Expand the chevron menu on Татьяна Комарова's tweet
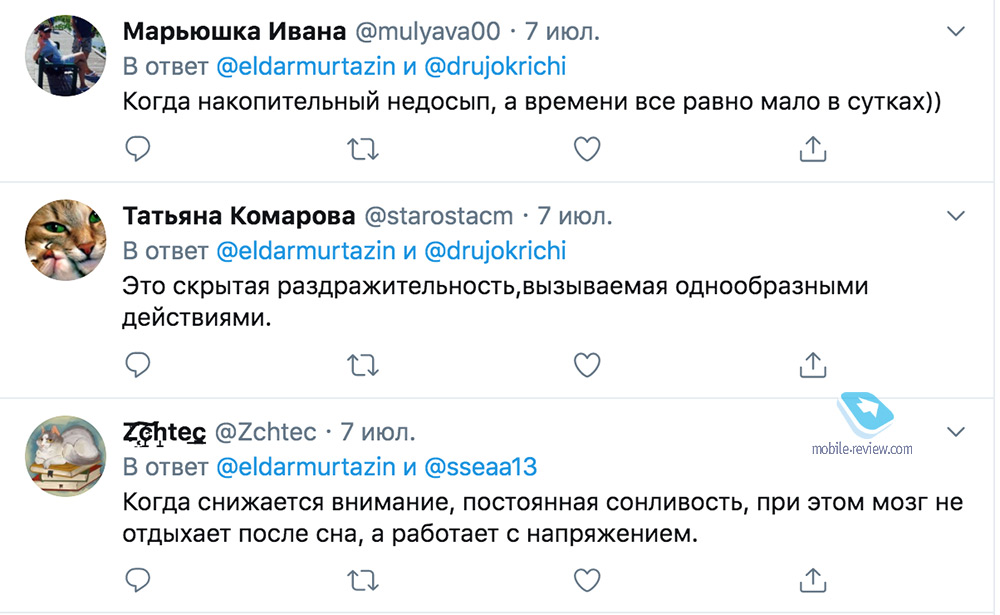The height and width of the screenshot is (615, 1000). 955,216
